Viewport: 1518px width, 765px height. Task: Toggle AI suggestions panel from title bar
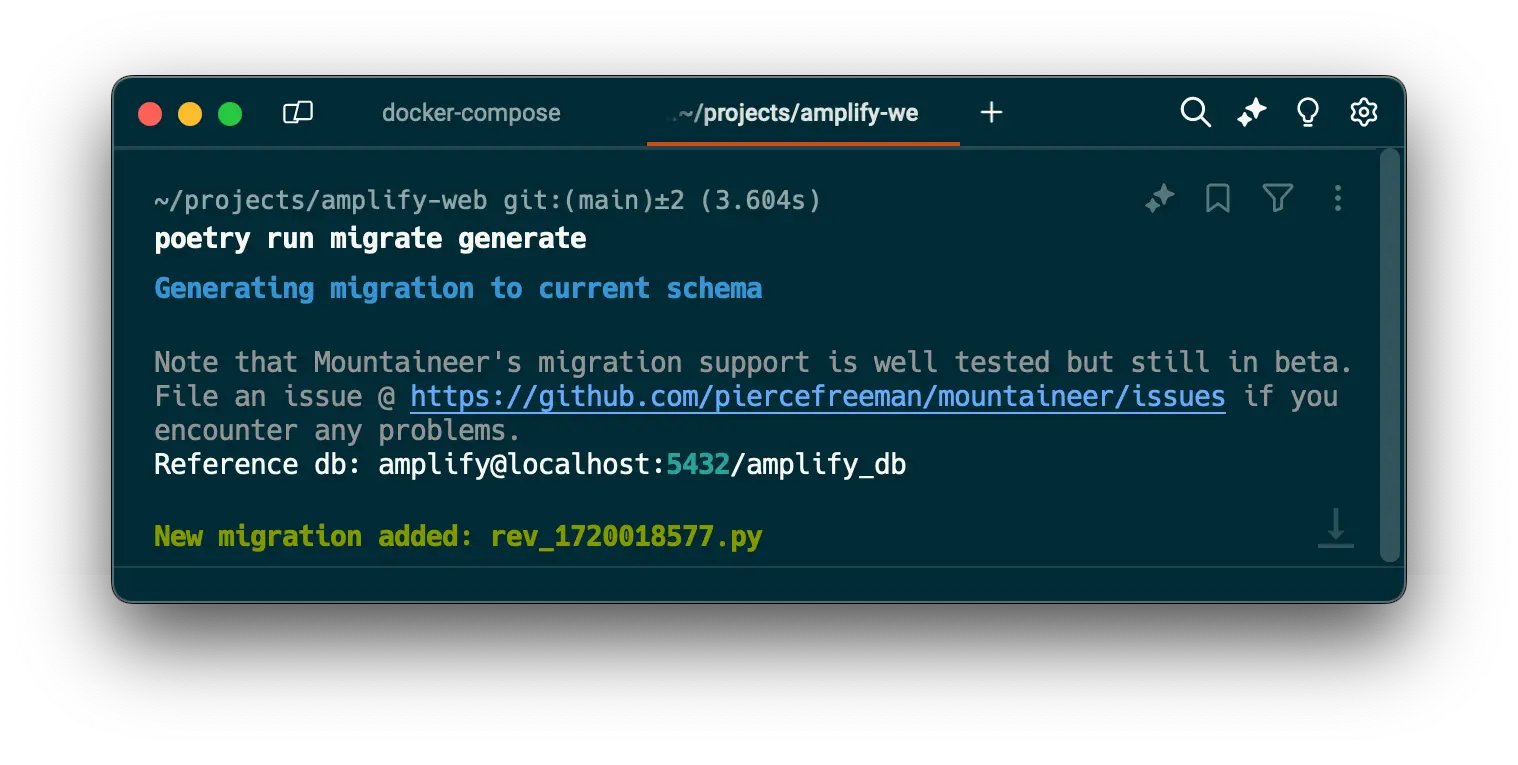[1251, 112]
